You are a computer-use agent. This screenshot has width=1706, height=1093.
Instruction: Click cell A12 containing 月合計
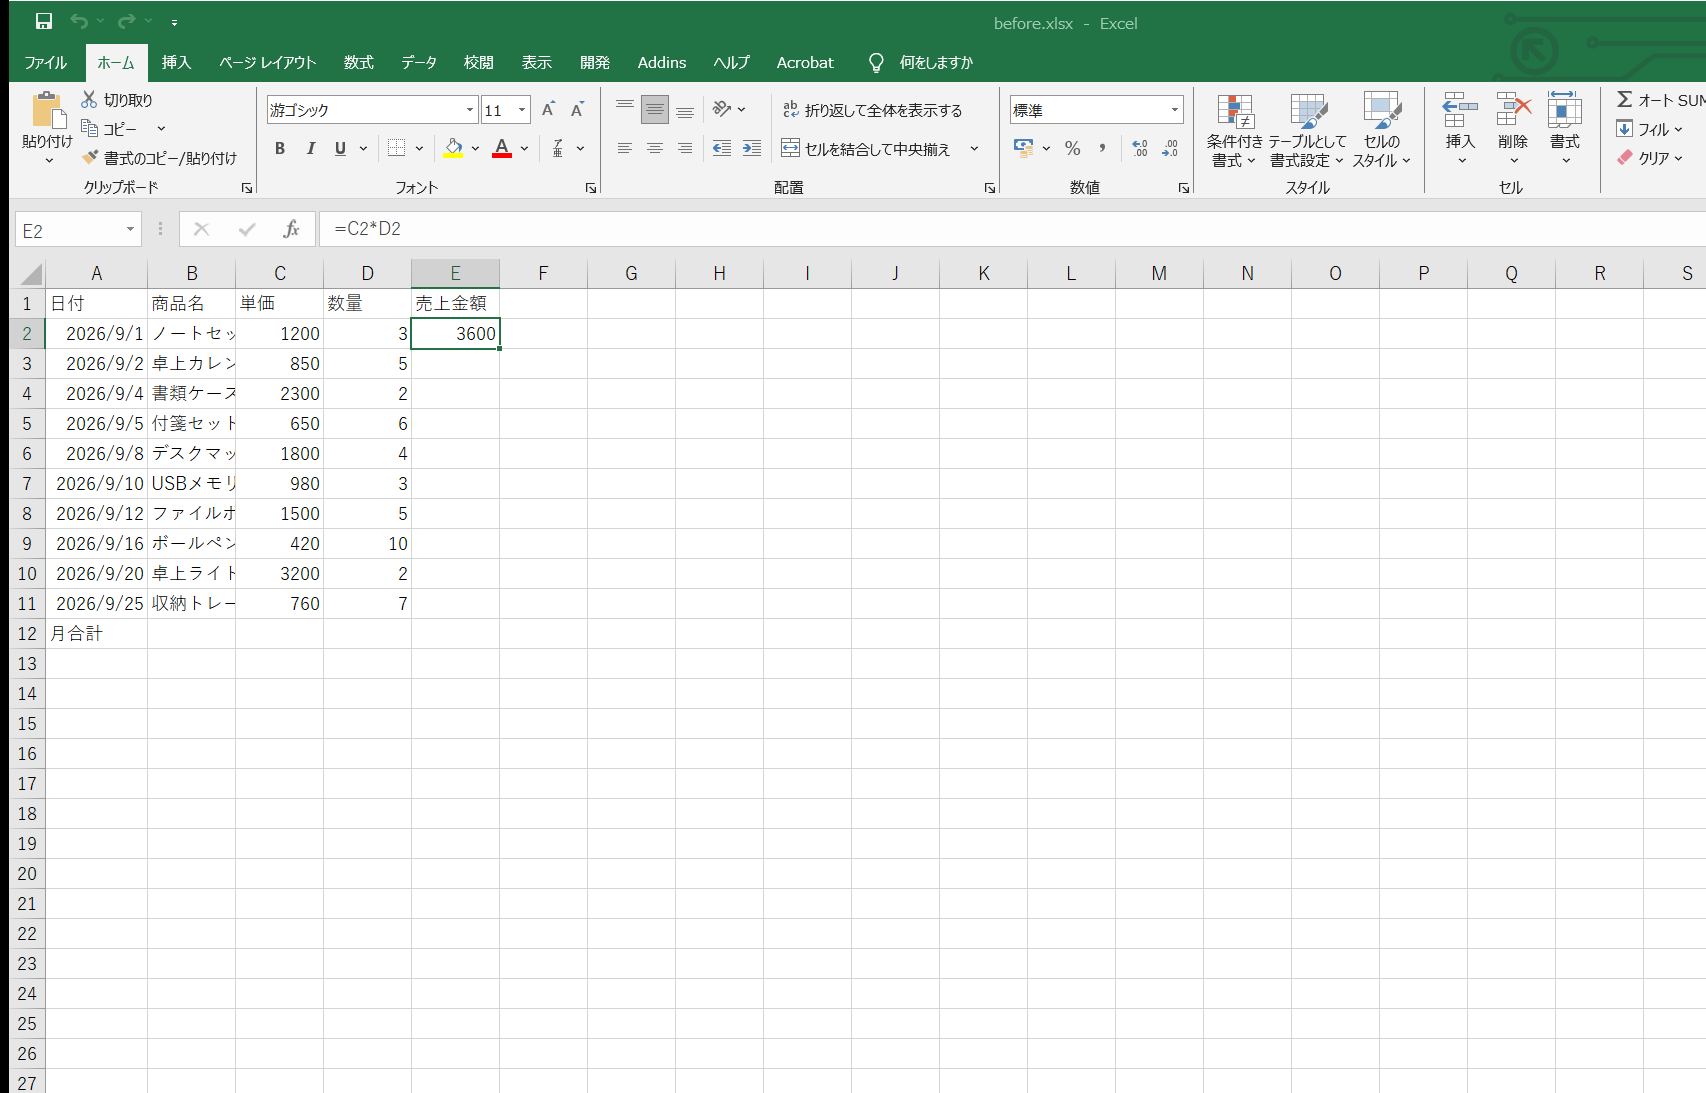click(96, 633)
